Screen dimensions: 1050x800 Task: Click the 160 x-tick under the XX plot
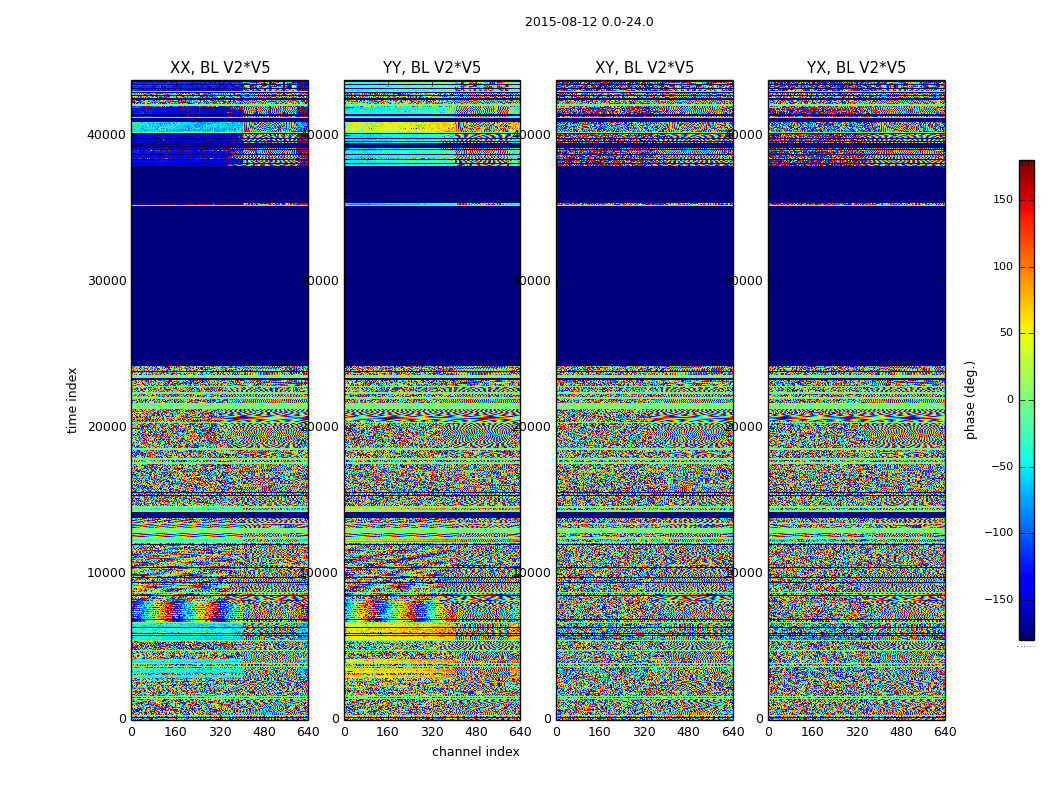click(x=175, y=732)
